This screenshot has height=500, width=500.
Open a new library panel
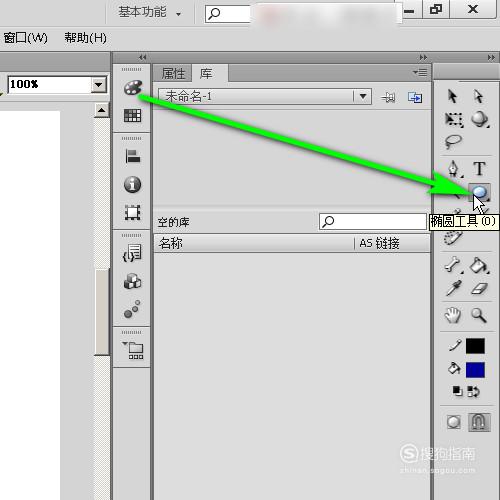pos(415,97)
